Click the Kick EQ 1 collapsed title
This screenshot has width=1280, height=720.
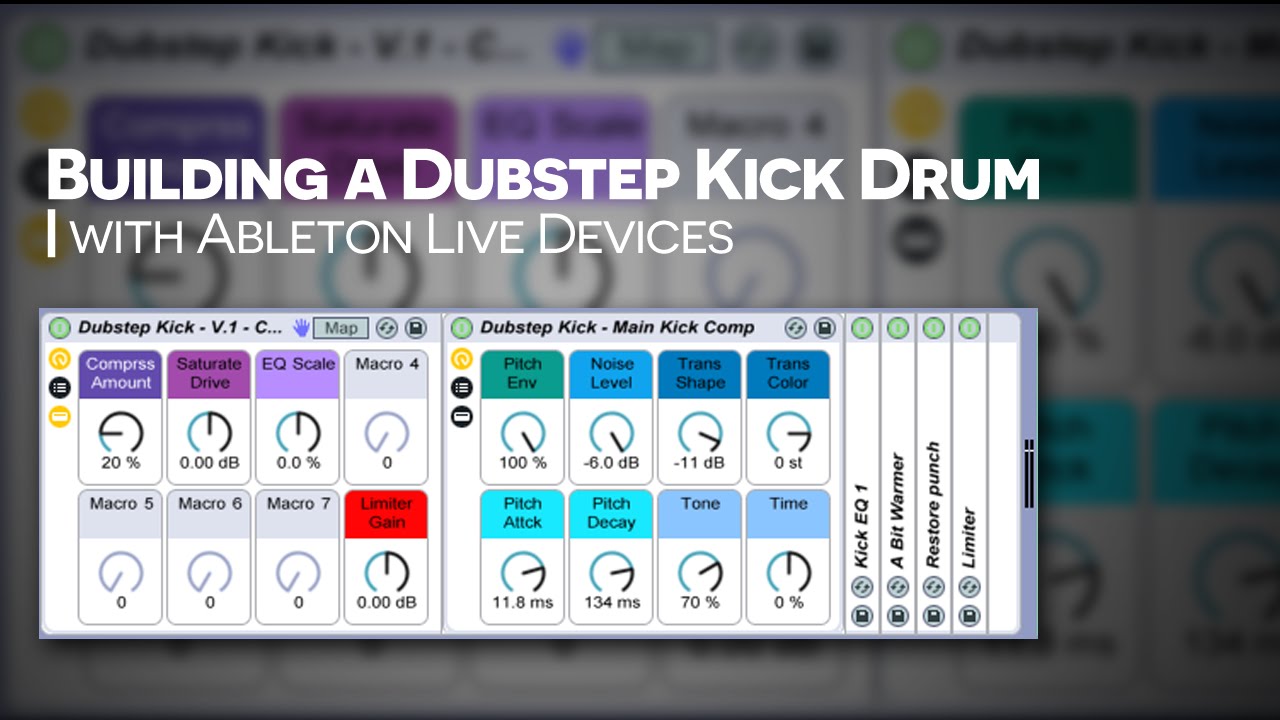[862, 529]
